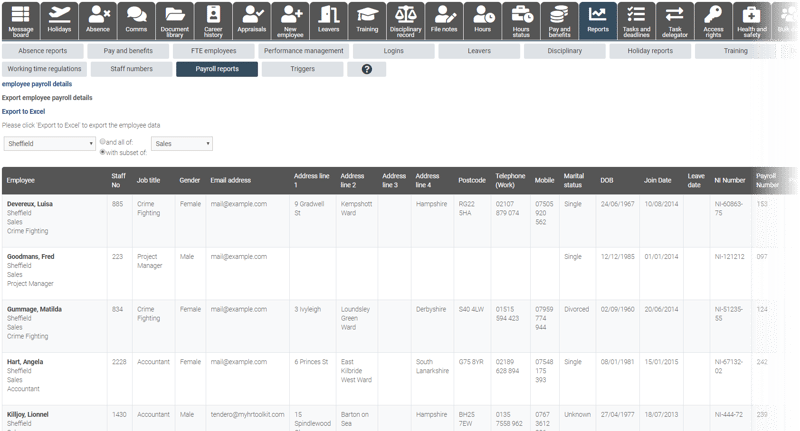Click employee name Devereux, Luisa
Screen dimensions: 800x431
pyautogui.click(x=30, y=204)
